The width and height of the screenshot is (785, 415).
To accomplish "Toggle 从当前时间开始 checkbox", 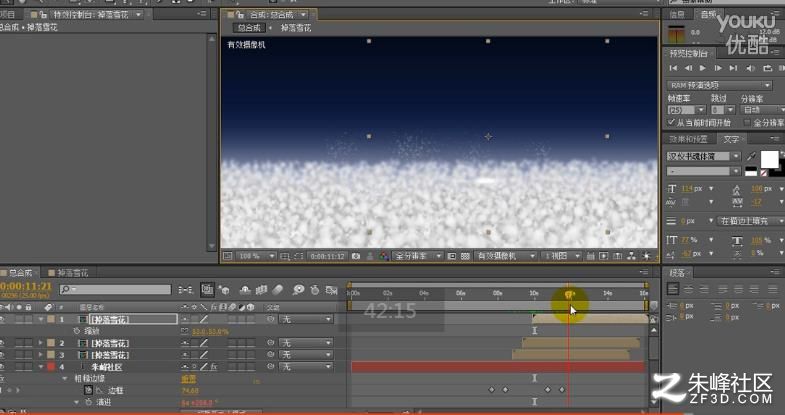I will (671, 122).
